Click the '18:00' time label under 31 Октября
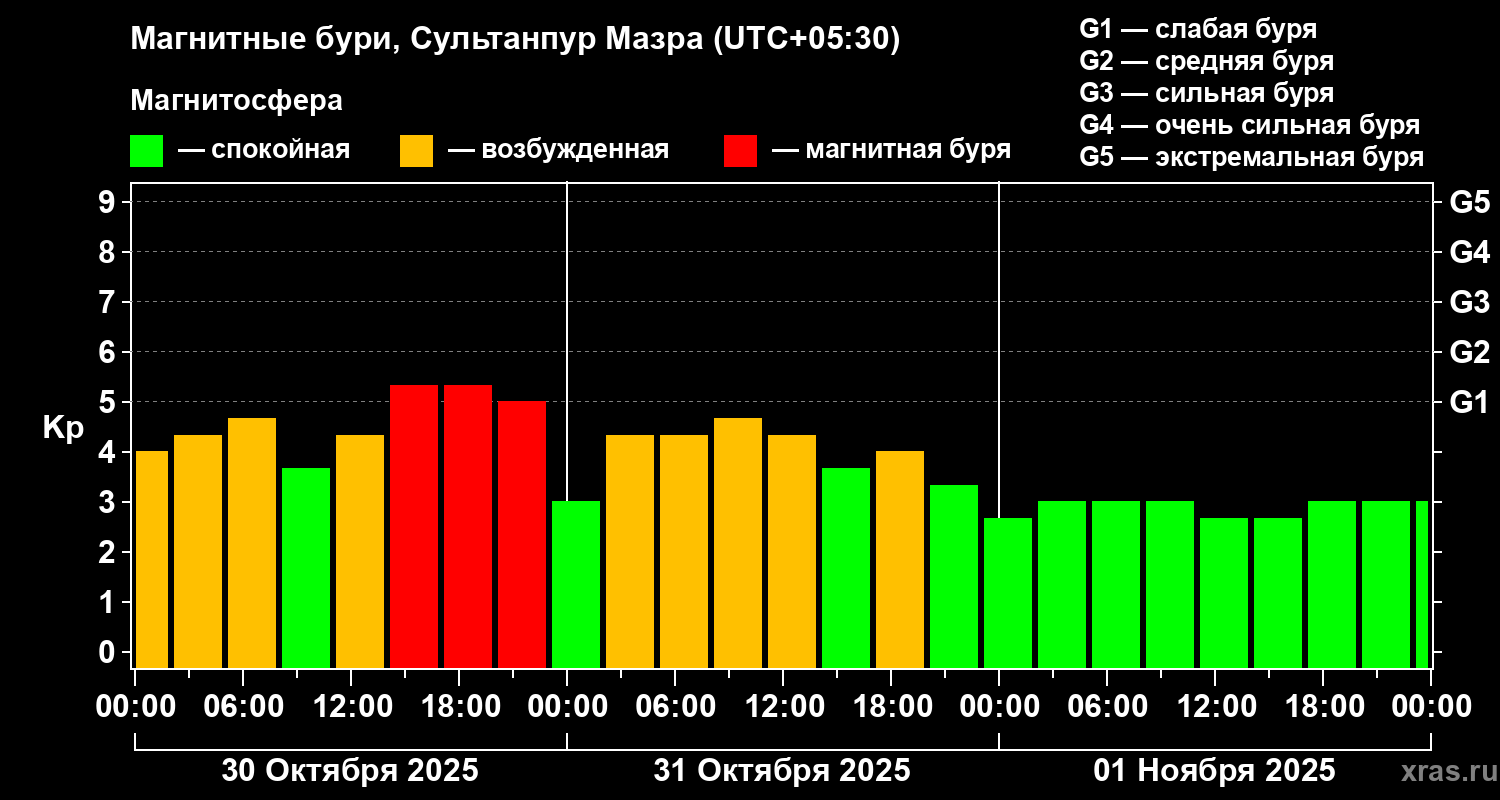This screenshot has height=800, width=1500. click(x=891, y=707)
